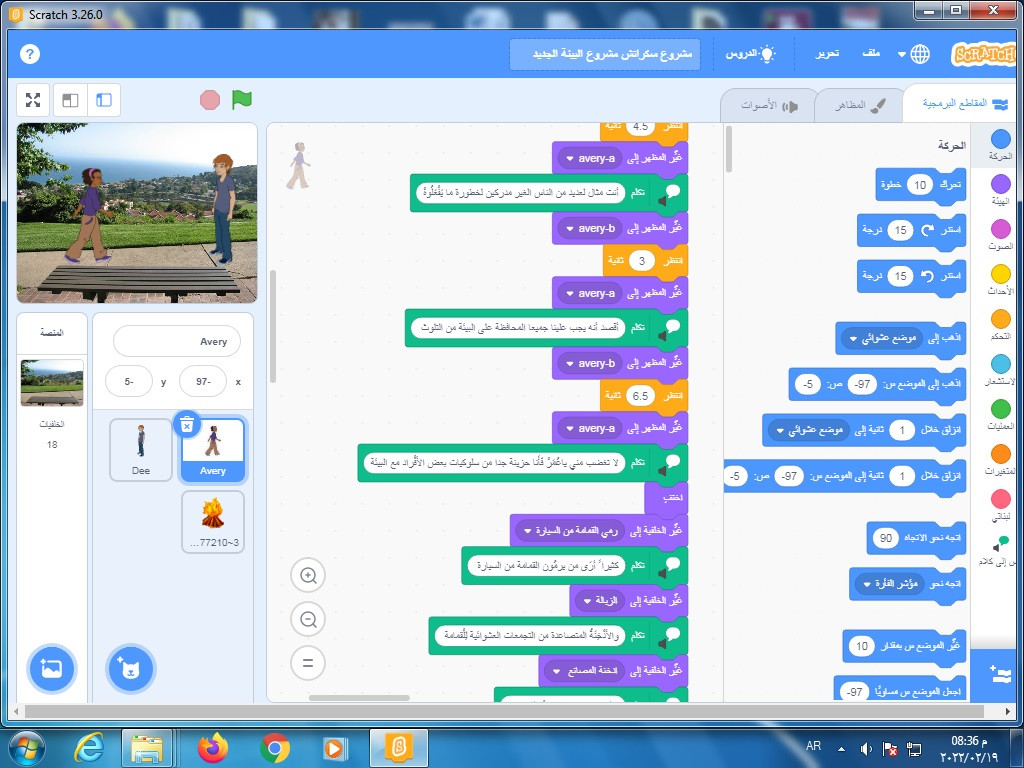Select the light blue الاستشعار sensing category

[1000, 370]
